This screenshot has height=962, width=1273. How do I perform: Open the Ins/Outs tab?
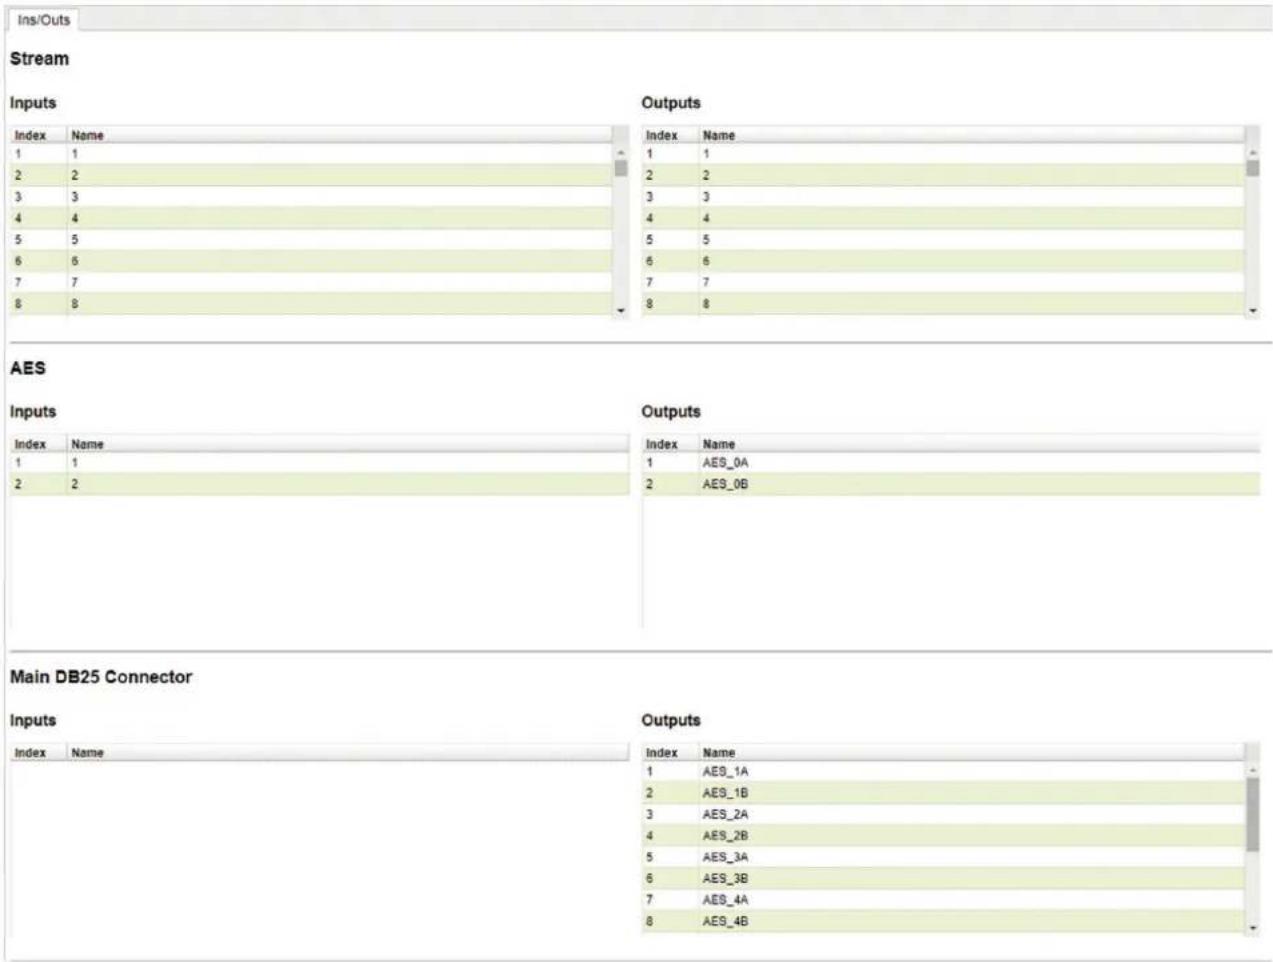(x=43, y=20)
